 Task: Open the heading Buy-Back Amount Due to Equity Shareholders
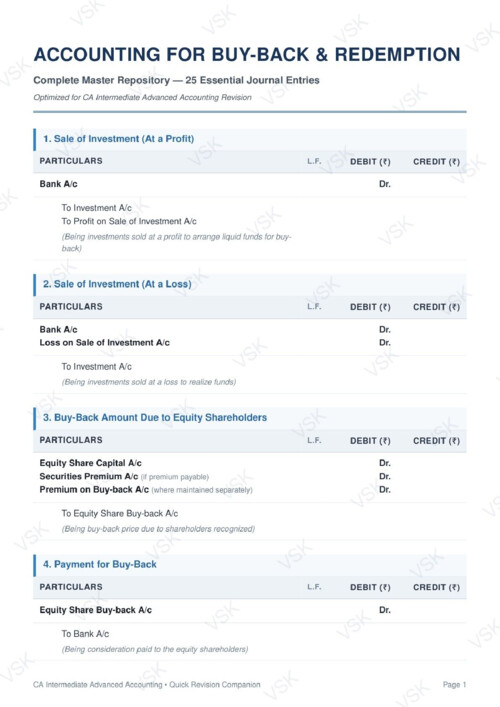tap(155, 418)
